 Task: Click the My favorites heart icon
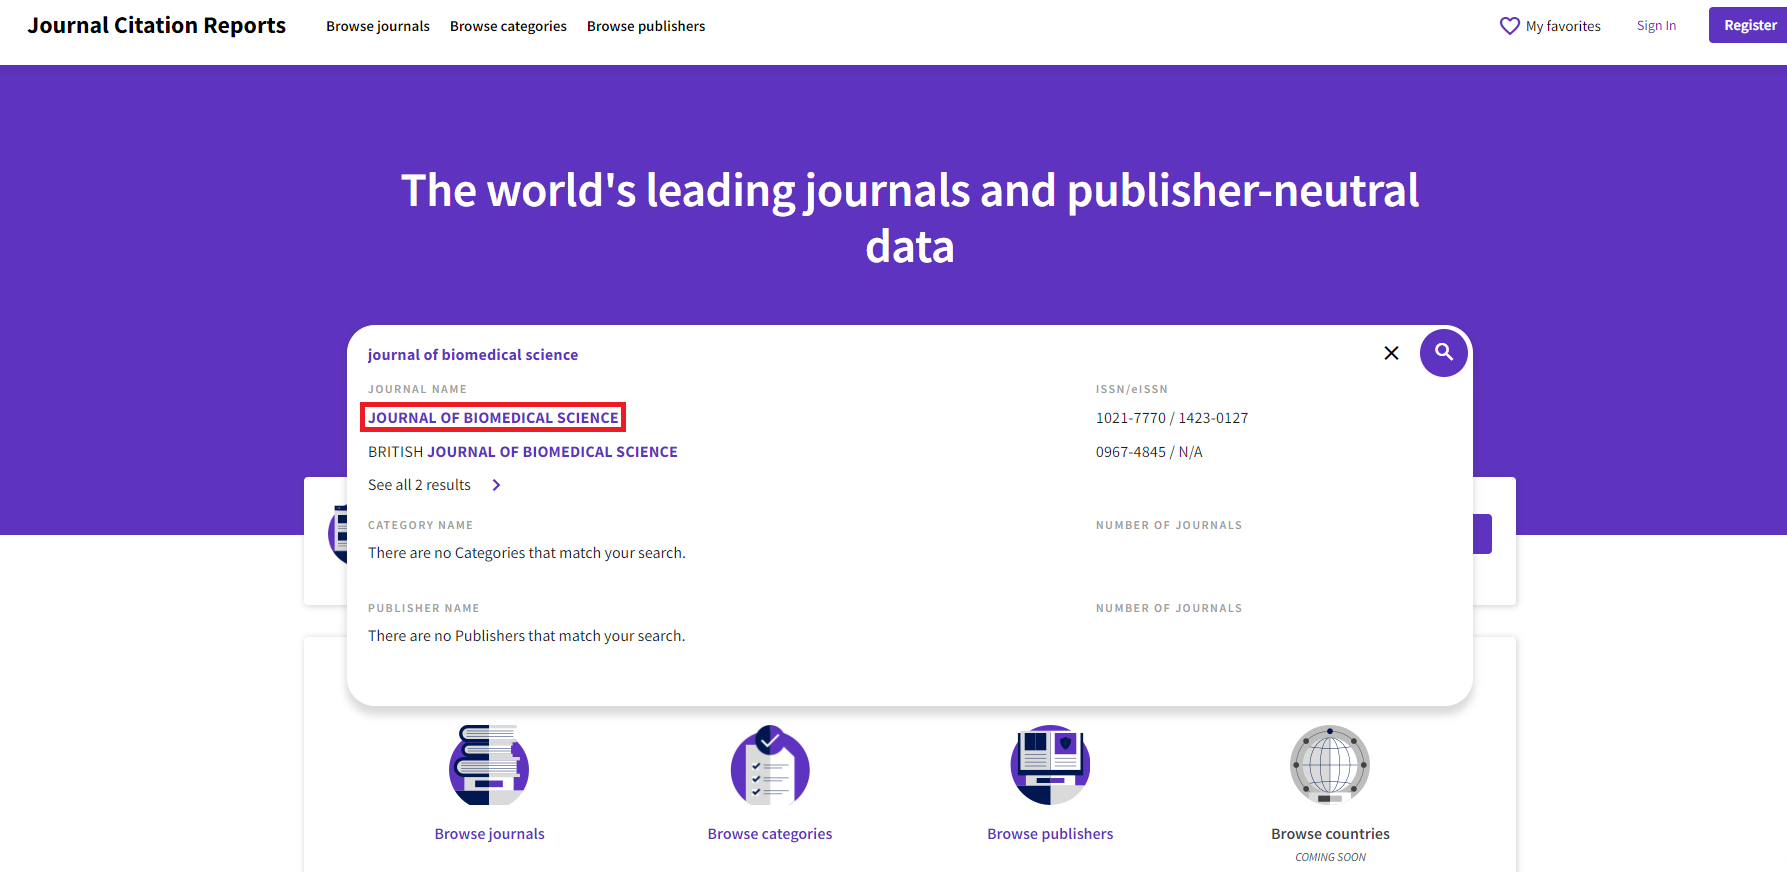pyautogui.click(x=1509, y=26)
